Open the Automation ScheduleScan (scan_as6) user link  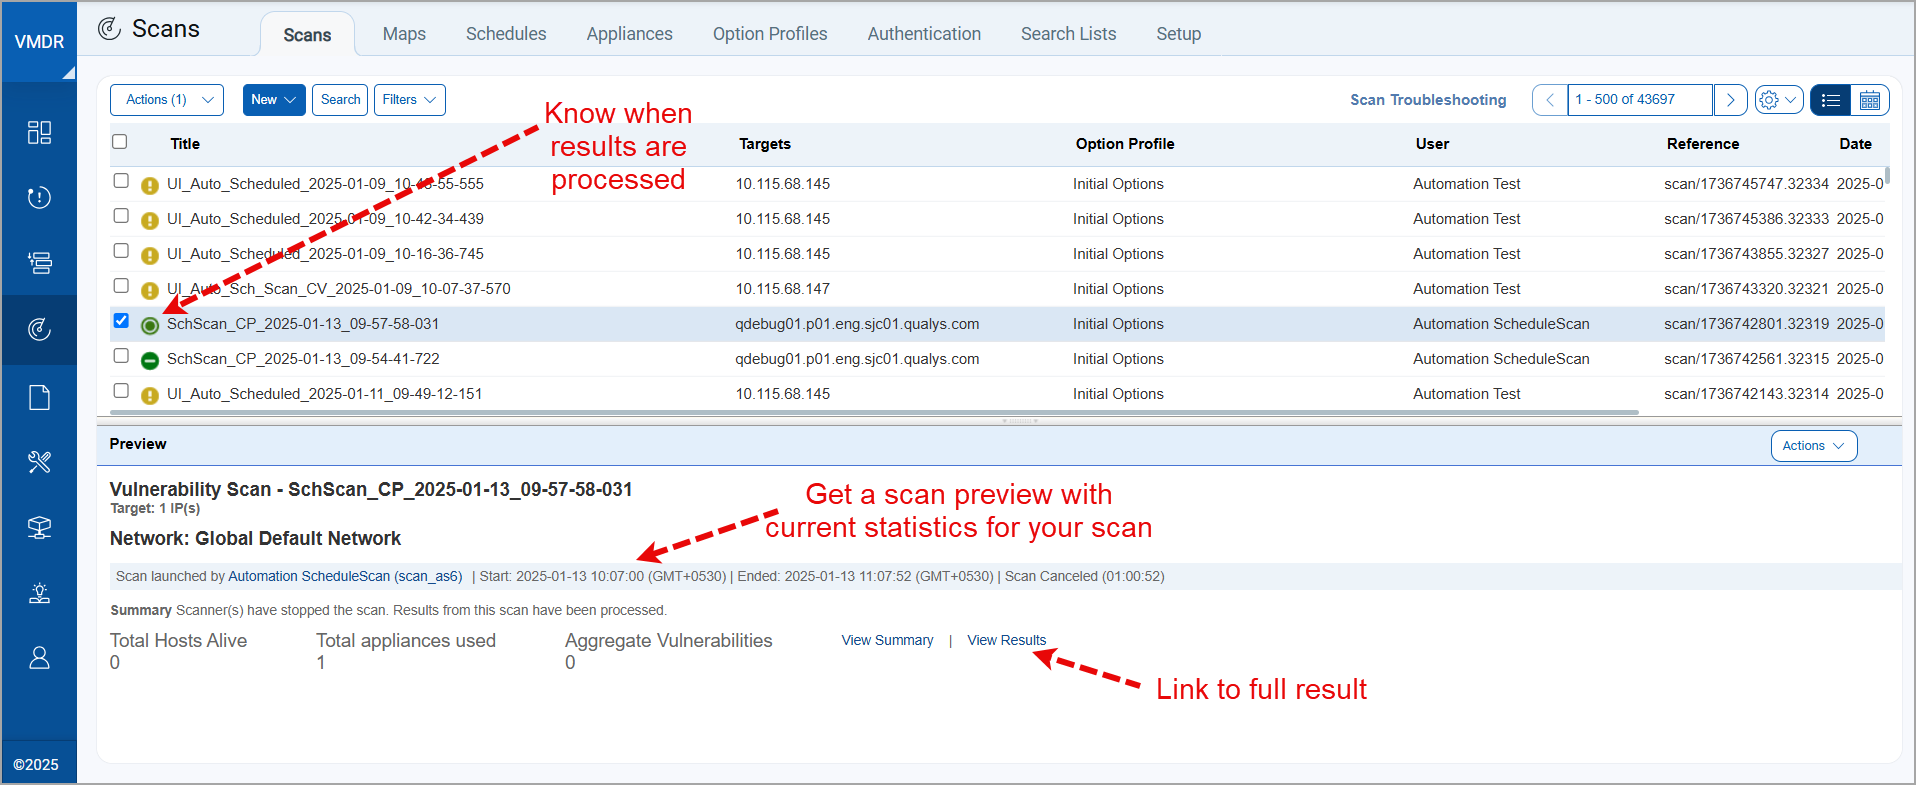click(x=345, y=576)
